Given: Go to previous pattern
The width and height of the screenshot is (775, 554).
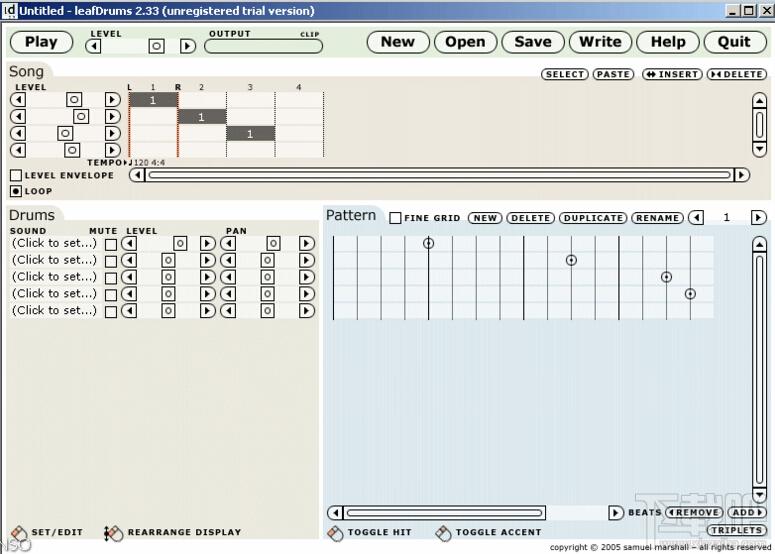Looking at the screenshot, I should pos(696,217).
